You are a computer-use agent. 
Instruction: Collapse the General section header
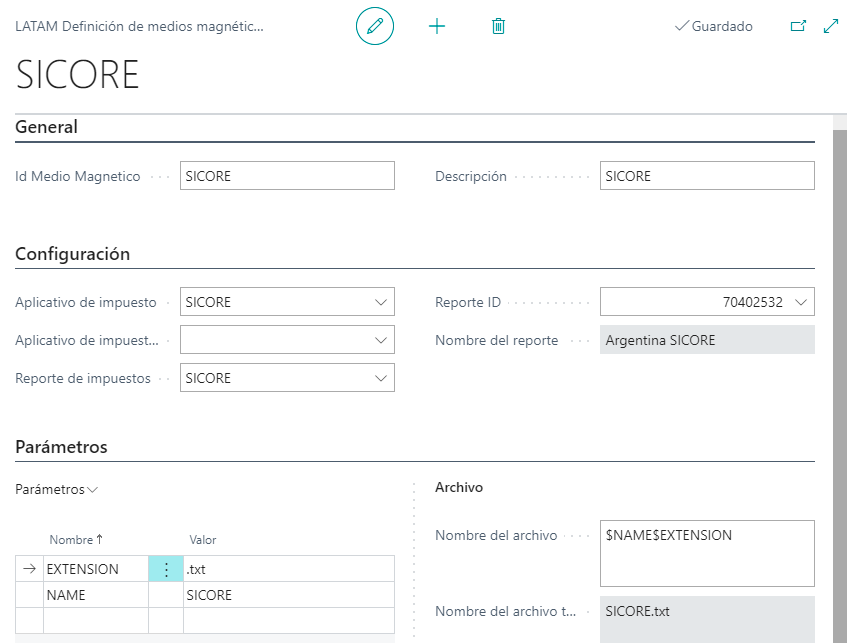pos(46,127)
